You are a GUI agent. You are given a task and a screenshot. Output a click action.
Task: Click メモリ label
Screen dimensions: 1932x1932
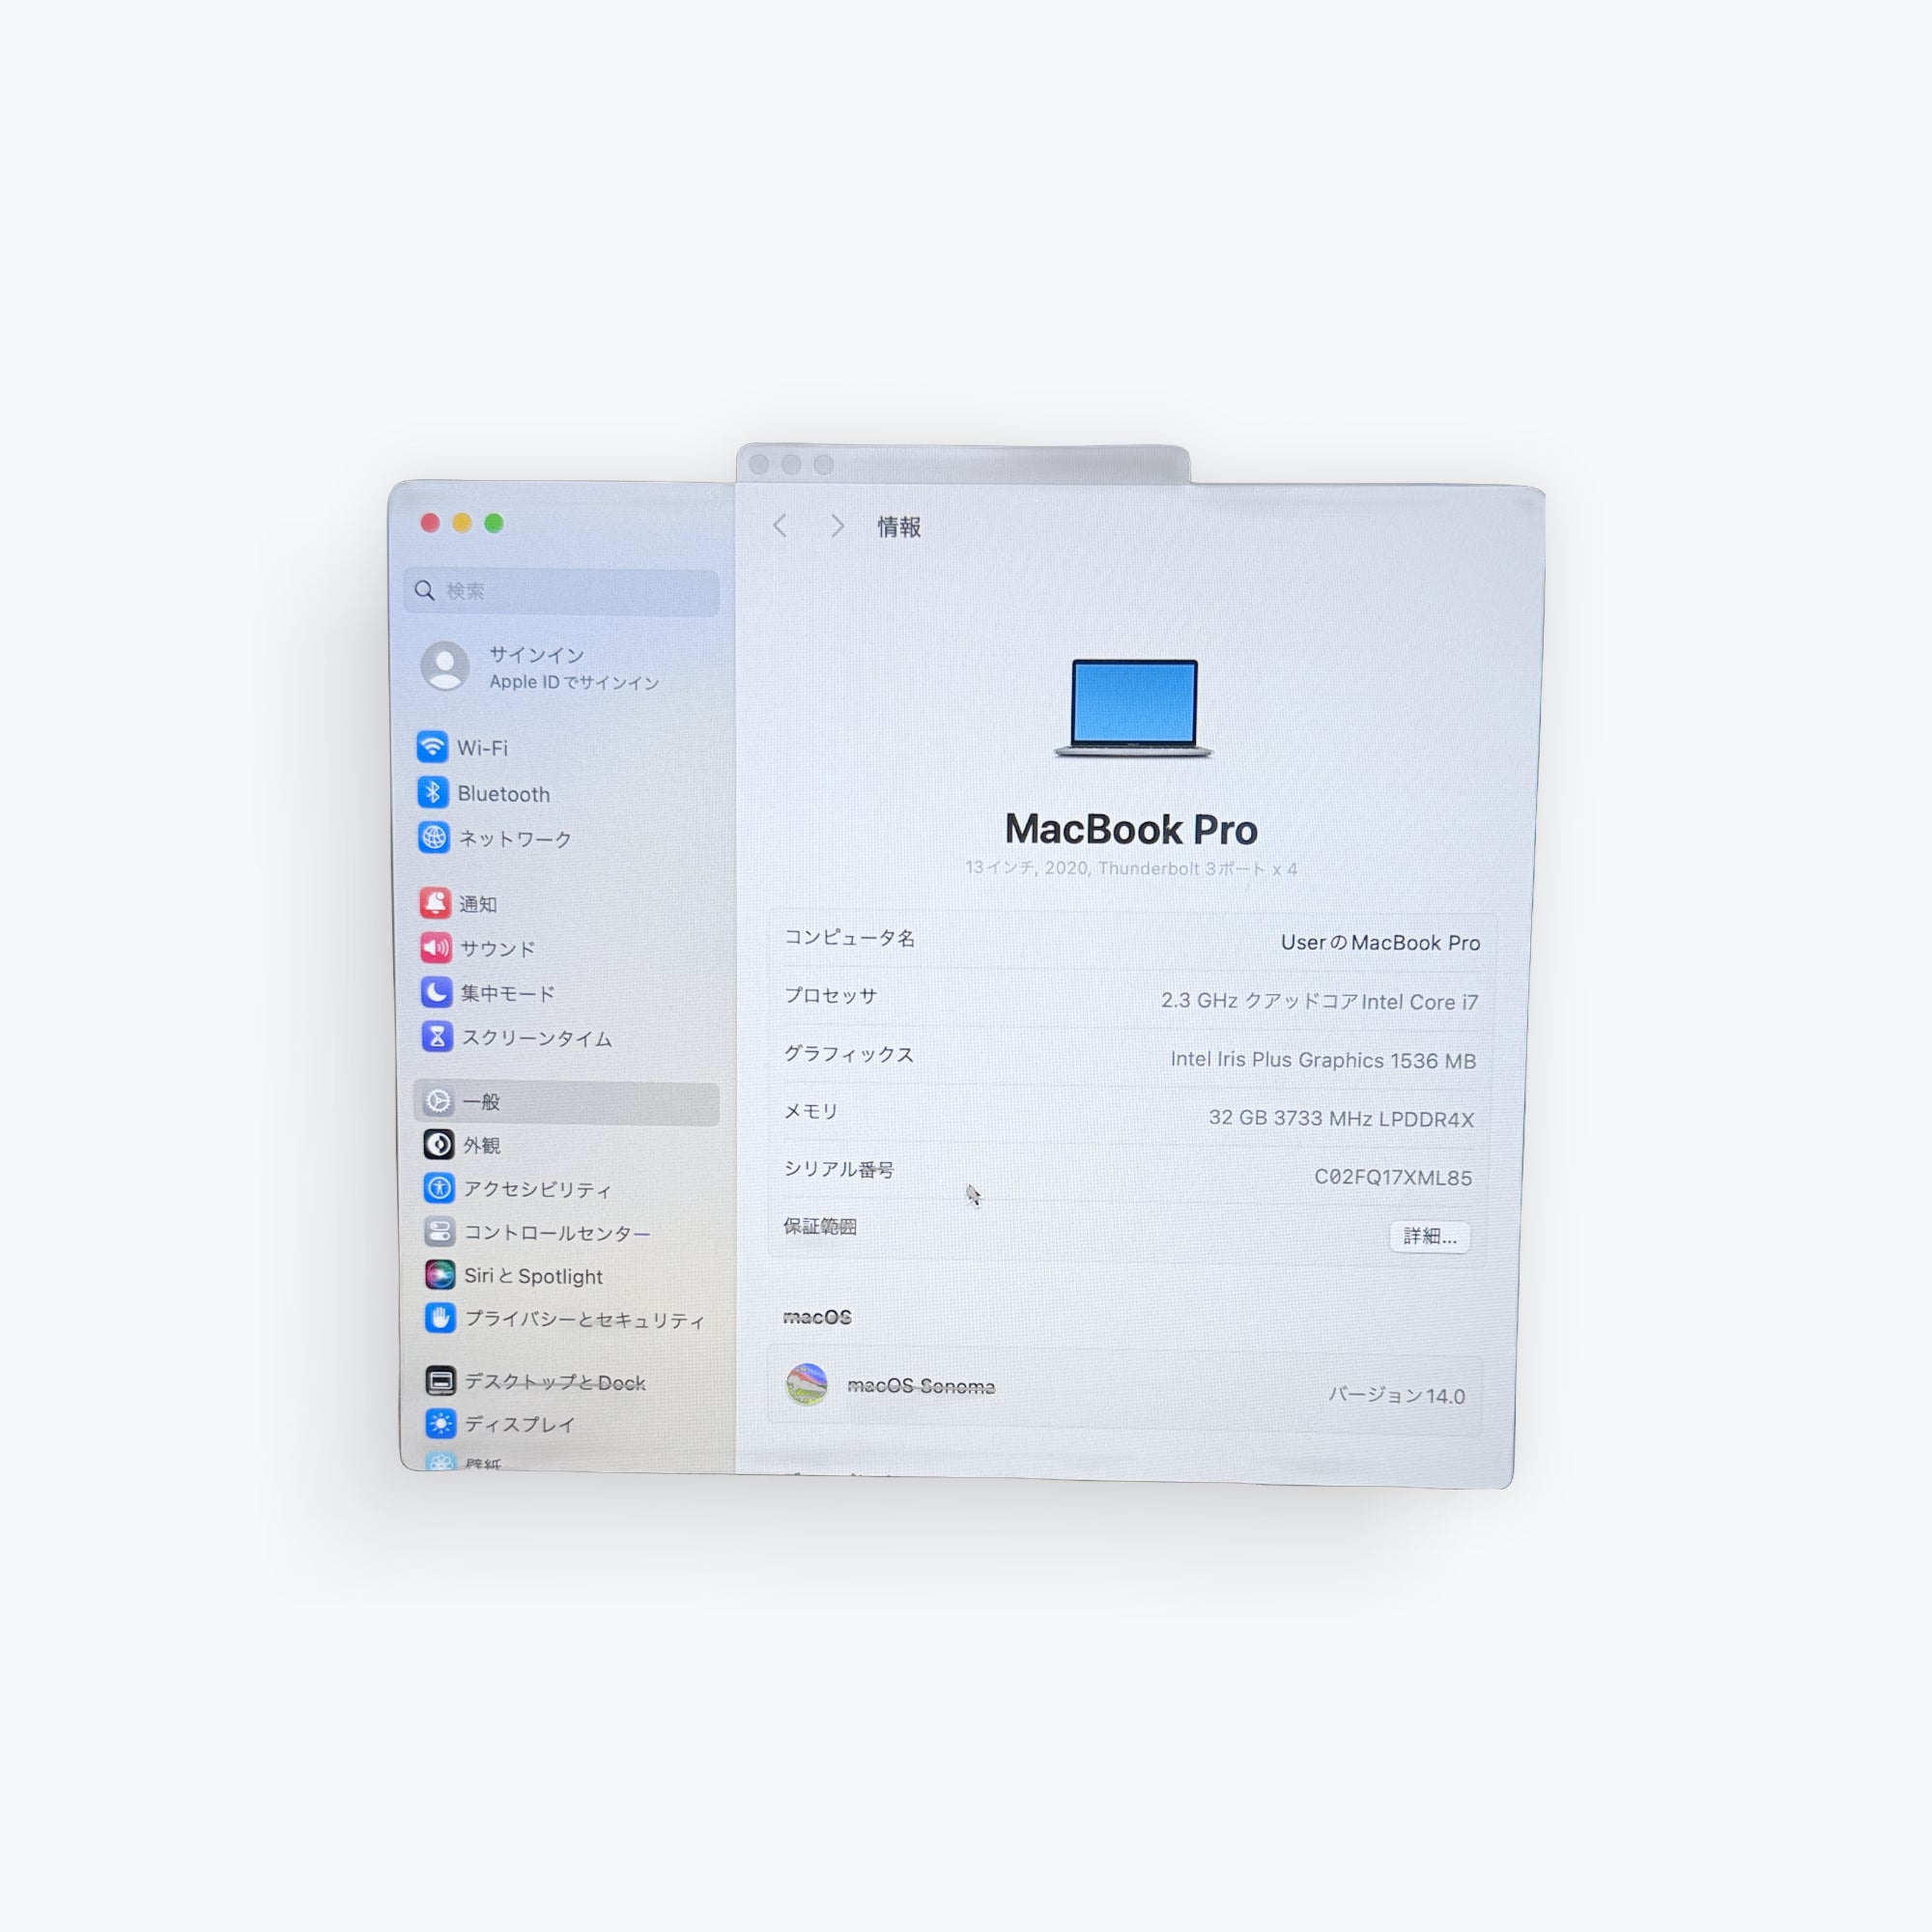810,1111
